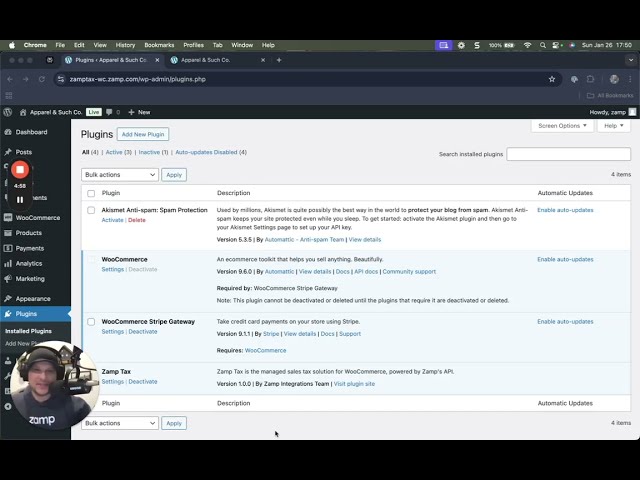This screenshot has width=640, height=480.
Task: Open the bottom Bulk actions dropdown
Action: 120,423
